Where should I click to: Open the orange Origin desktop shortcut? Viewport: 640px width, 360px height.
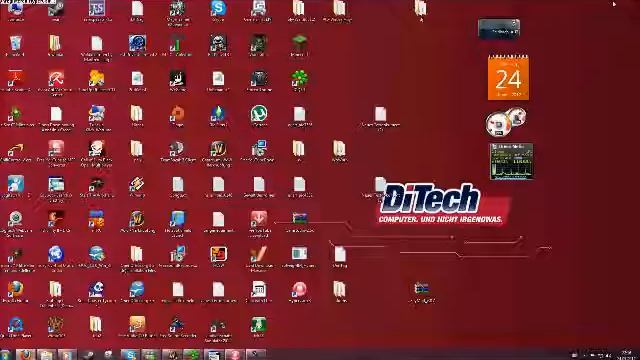click(x=178, y=114)
